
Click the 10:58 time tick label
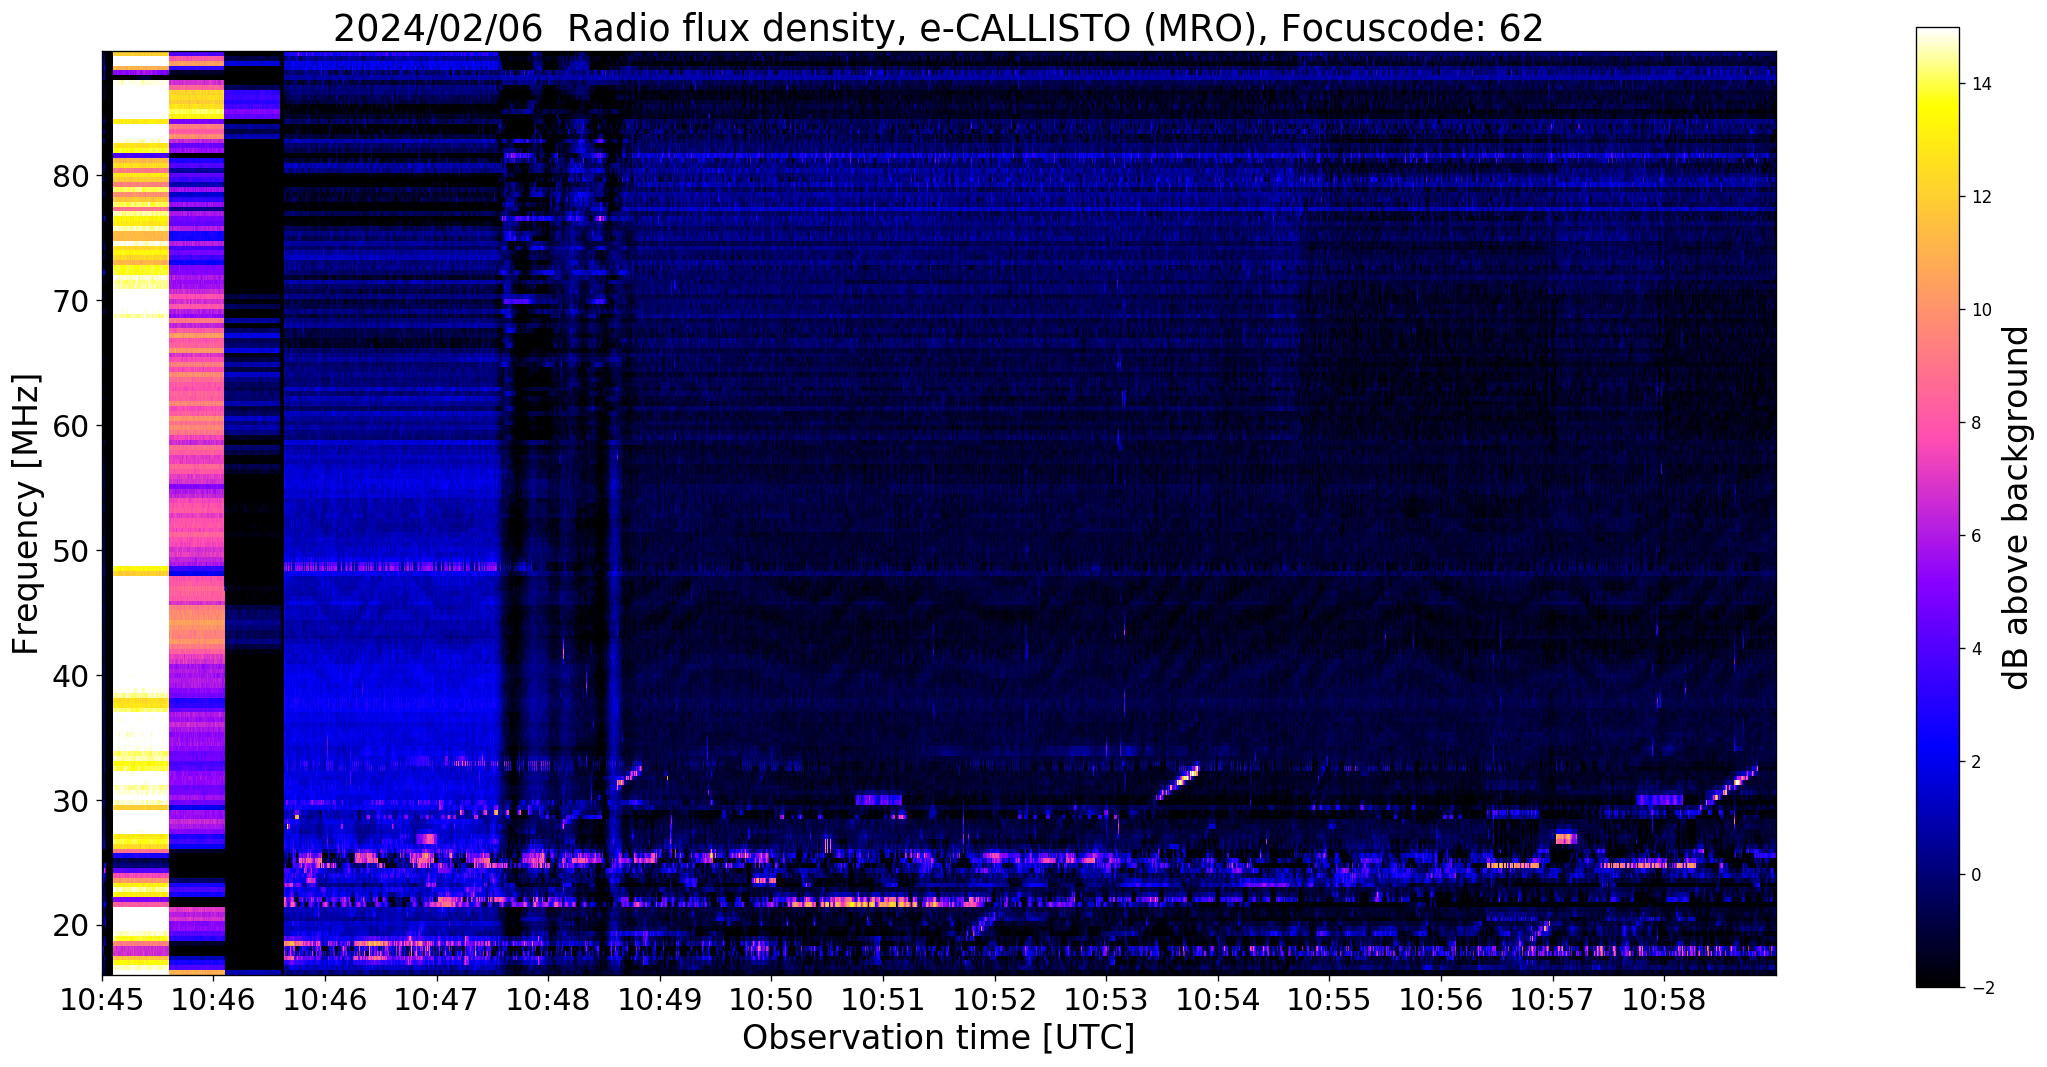1664,1000
